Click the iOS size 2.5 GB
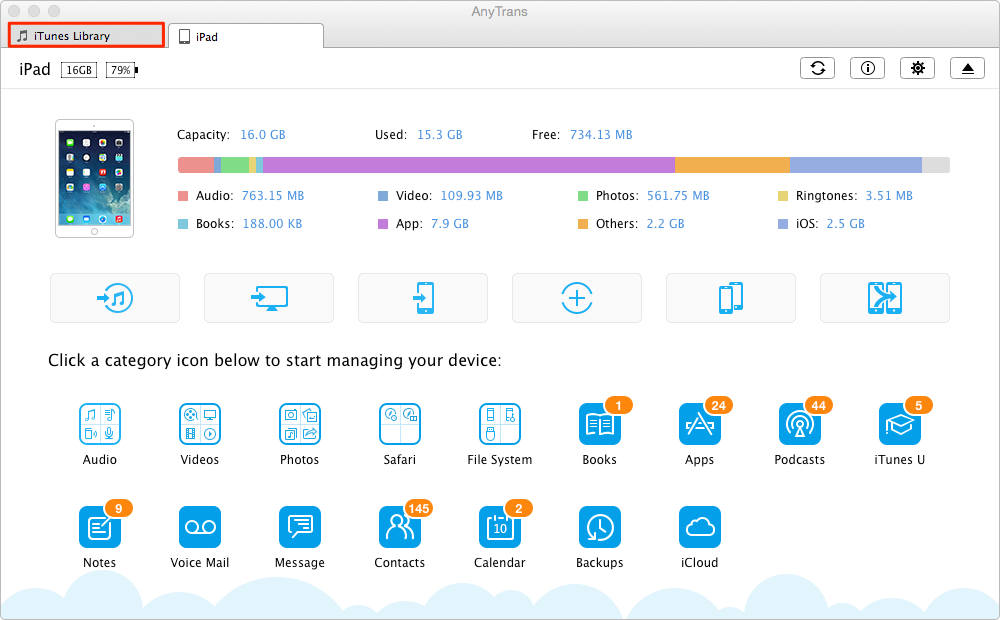This screenshot has width=1000, height=620. pyautogui.click(x=846, y=224)
